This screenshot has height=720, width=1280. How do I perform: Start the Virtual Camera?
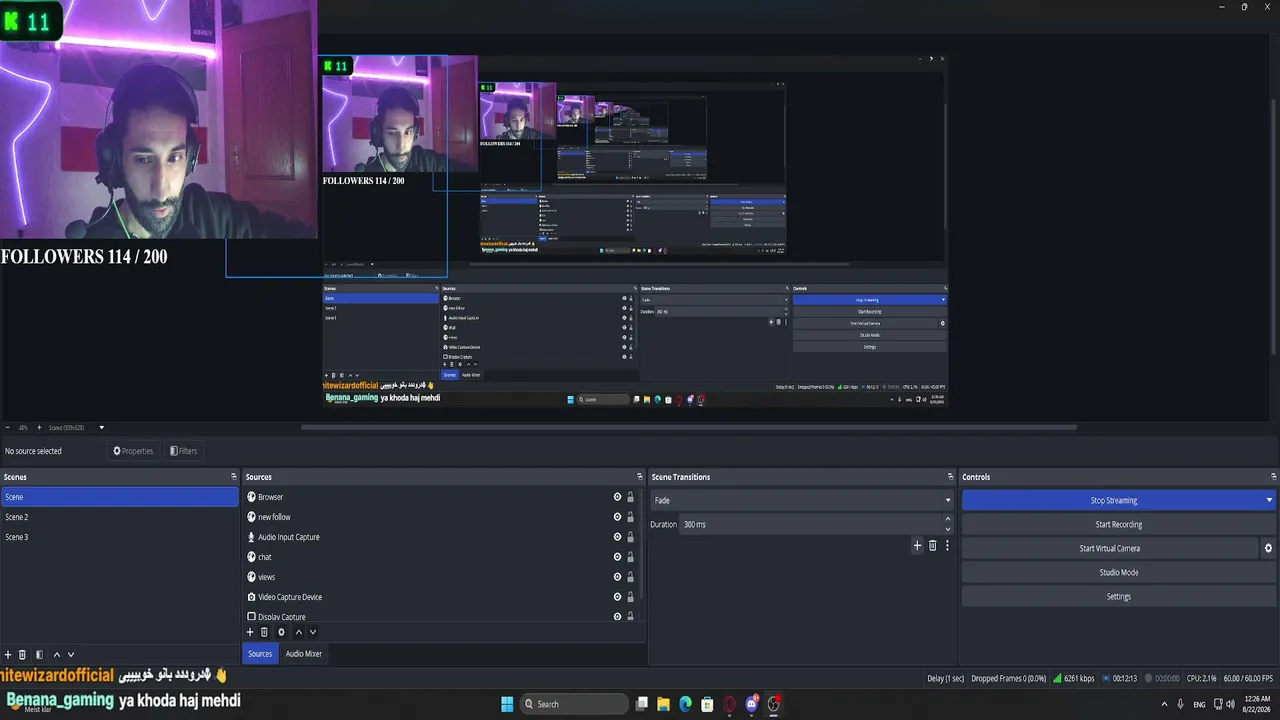click(1109, 548)
